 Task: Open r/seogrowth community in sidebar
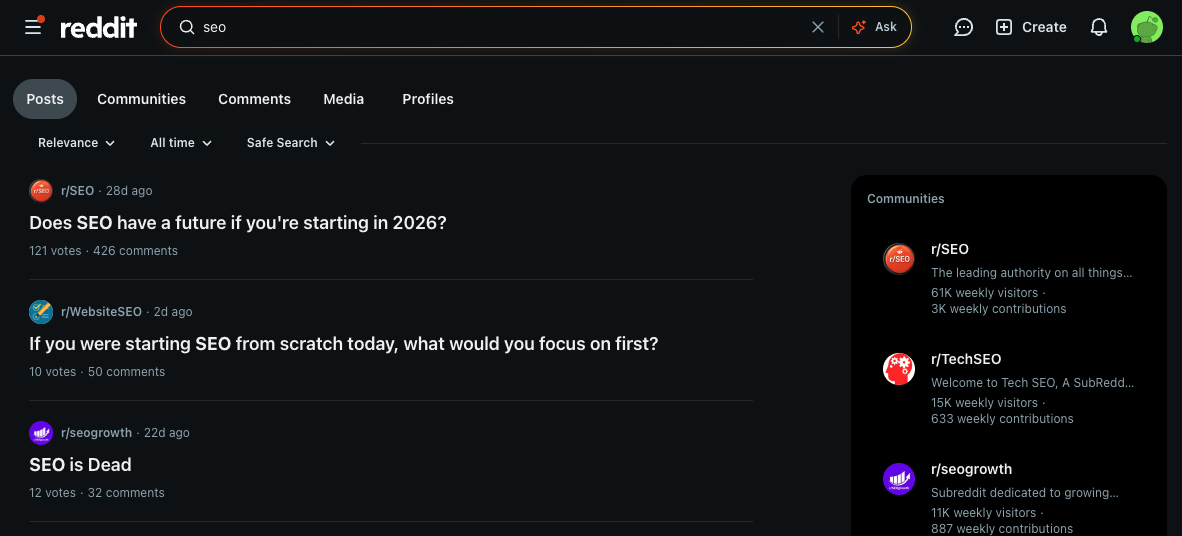(972, 469)
